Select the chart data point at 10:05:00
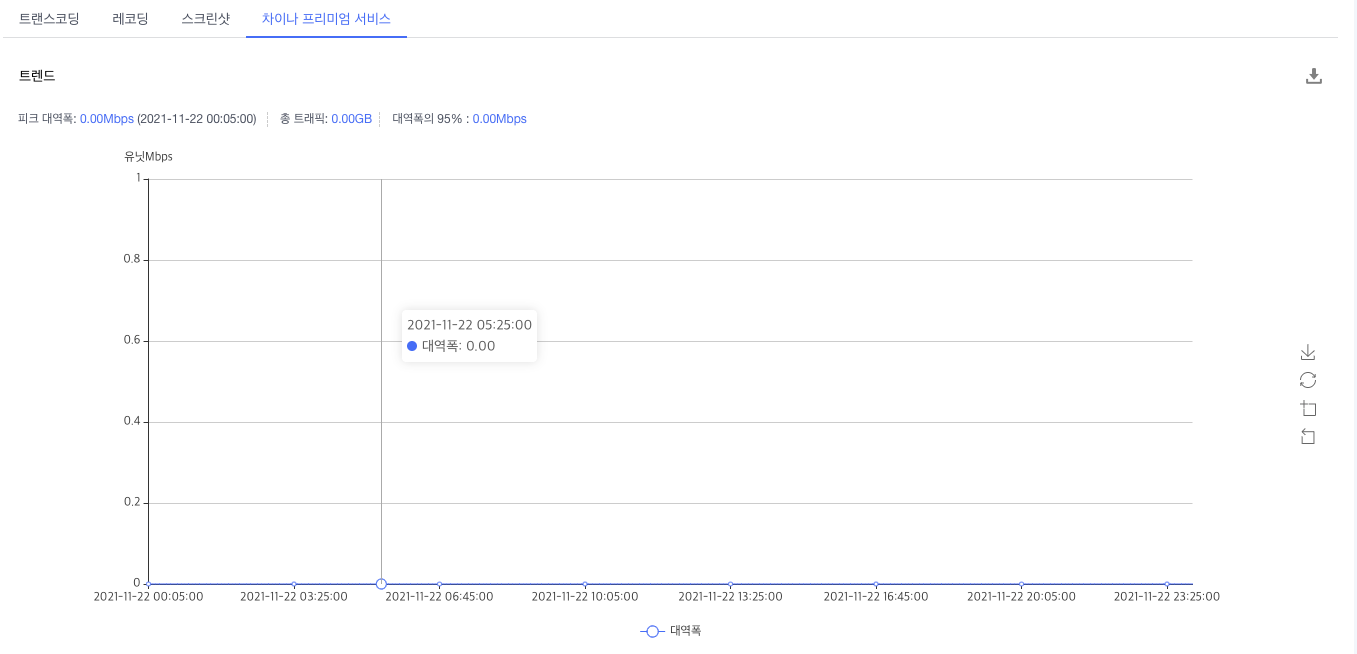The width and height of the screenshot is (1357, 654). pos(585,584)
